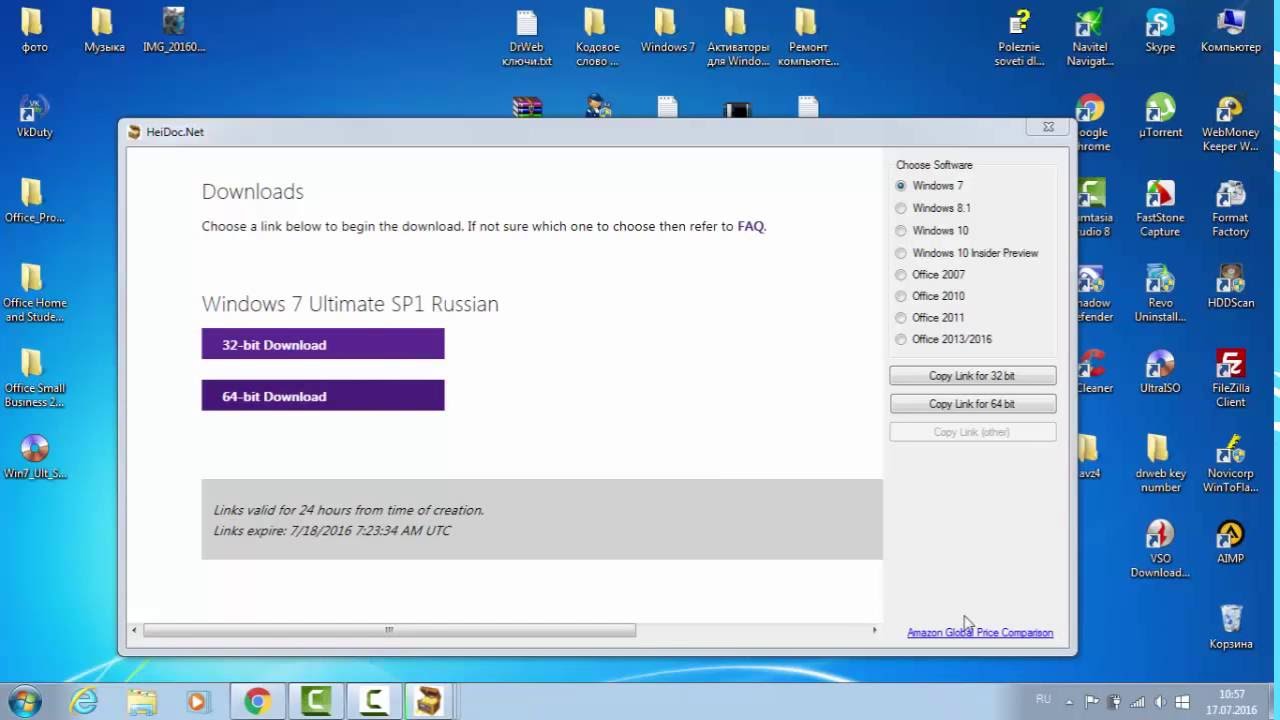Viewport: 1280px width, 720px height.
Task: Select the Navitel Navigator icon
Action: pyautogui.click(x=1090, y=37)
